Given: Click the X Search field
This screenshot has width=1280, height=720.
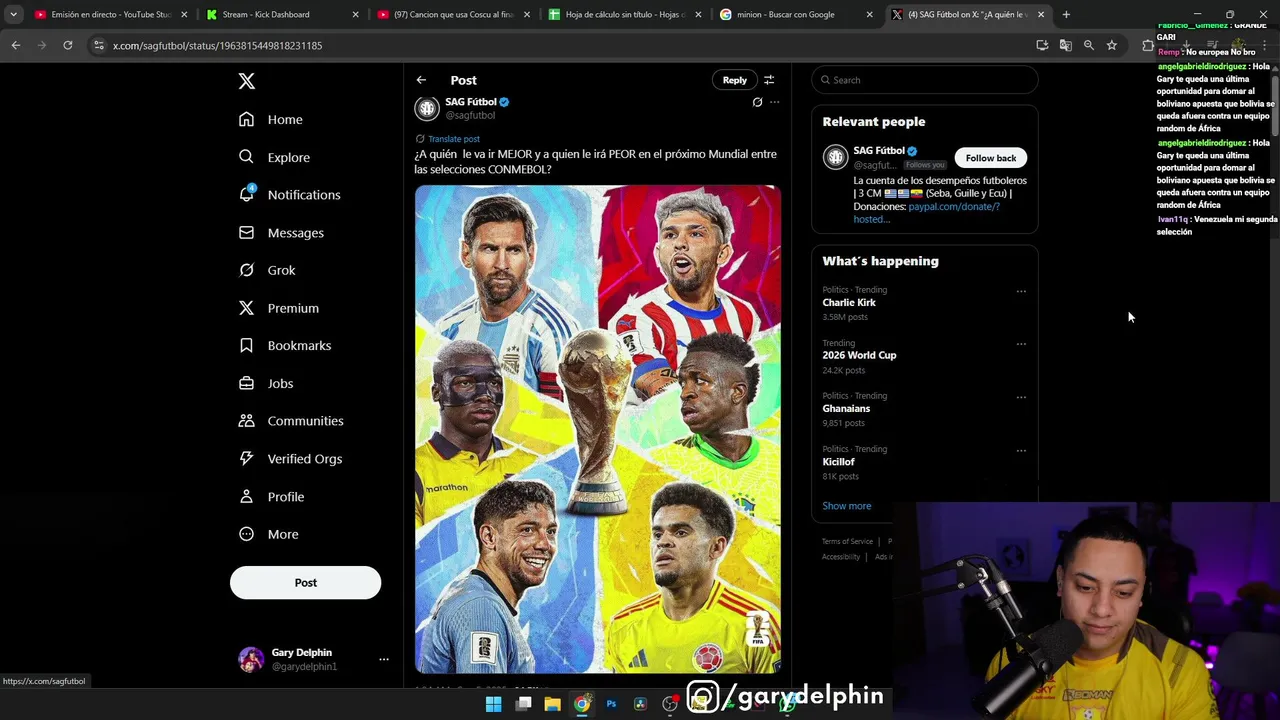Looking at the screenshot, I should [x=925, y=80].
